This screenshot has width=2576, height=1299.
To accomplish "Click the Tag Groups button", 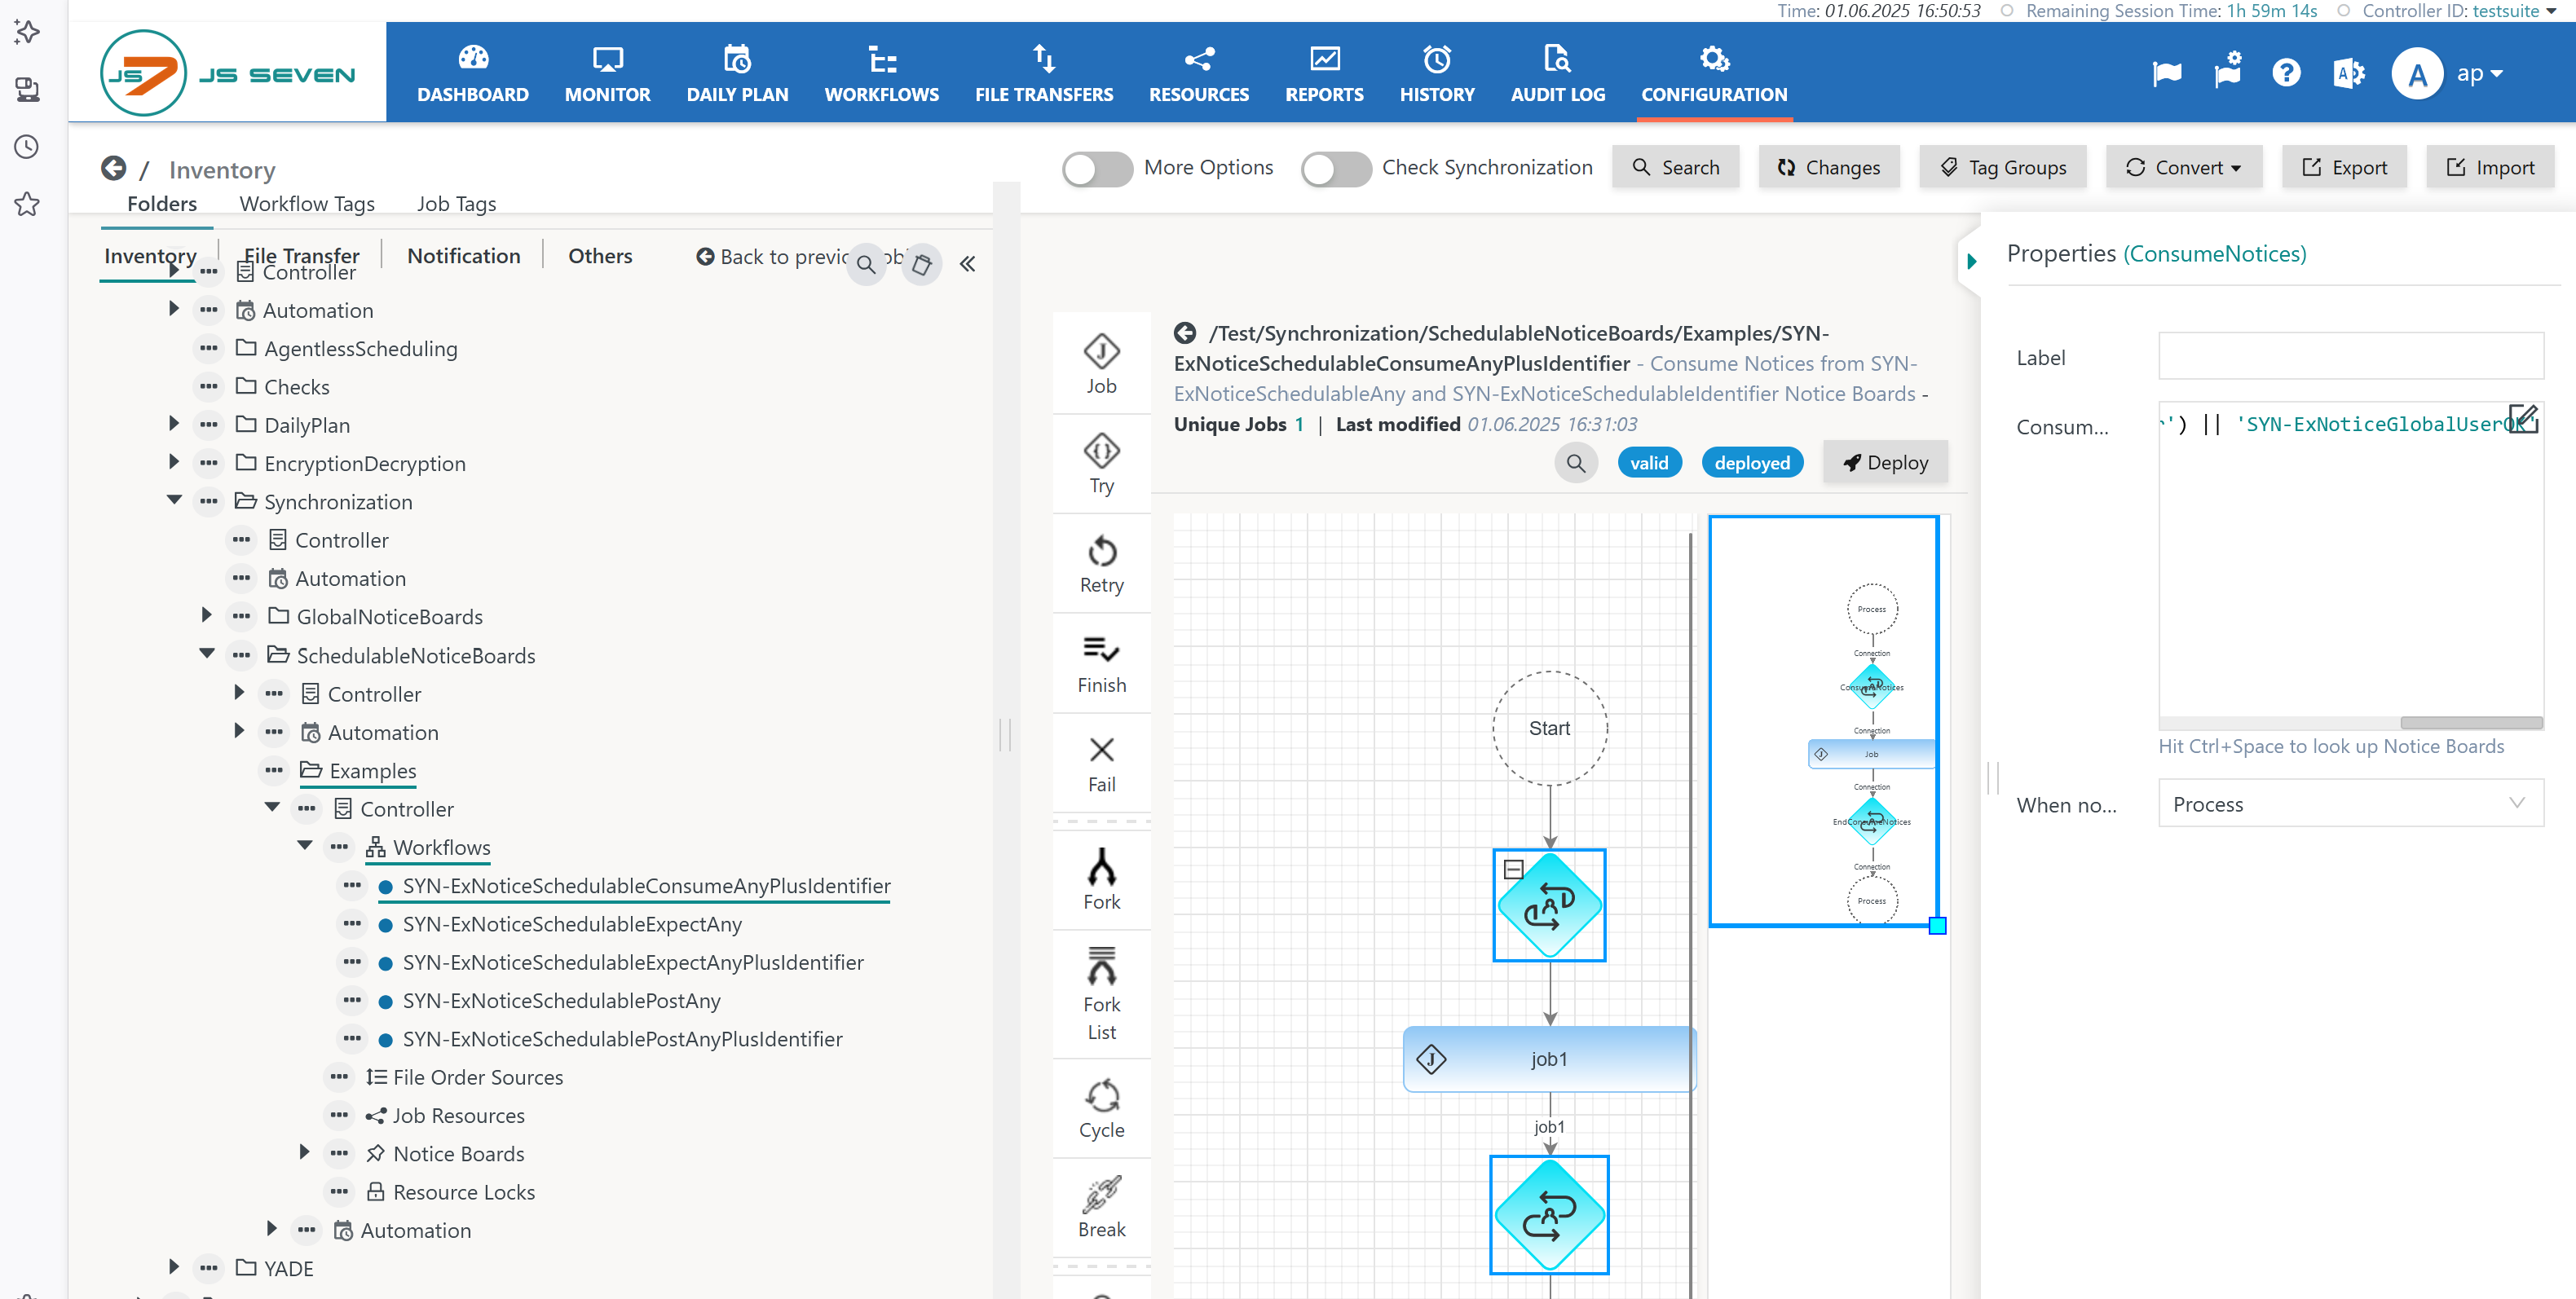I will pyautogui.click(x=2002, y=168).
